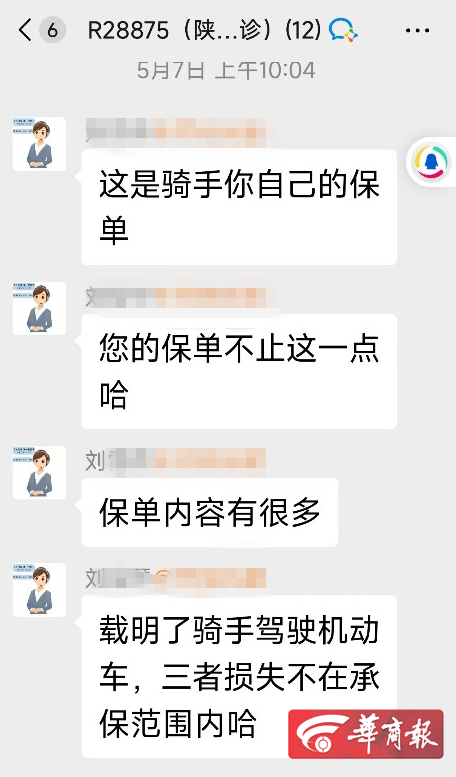Open group title R28875 chat info
Viewport: 456px width, 777px height.
pos(205,31)
